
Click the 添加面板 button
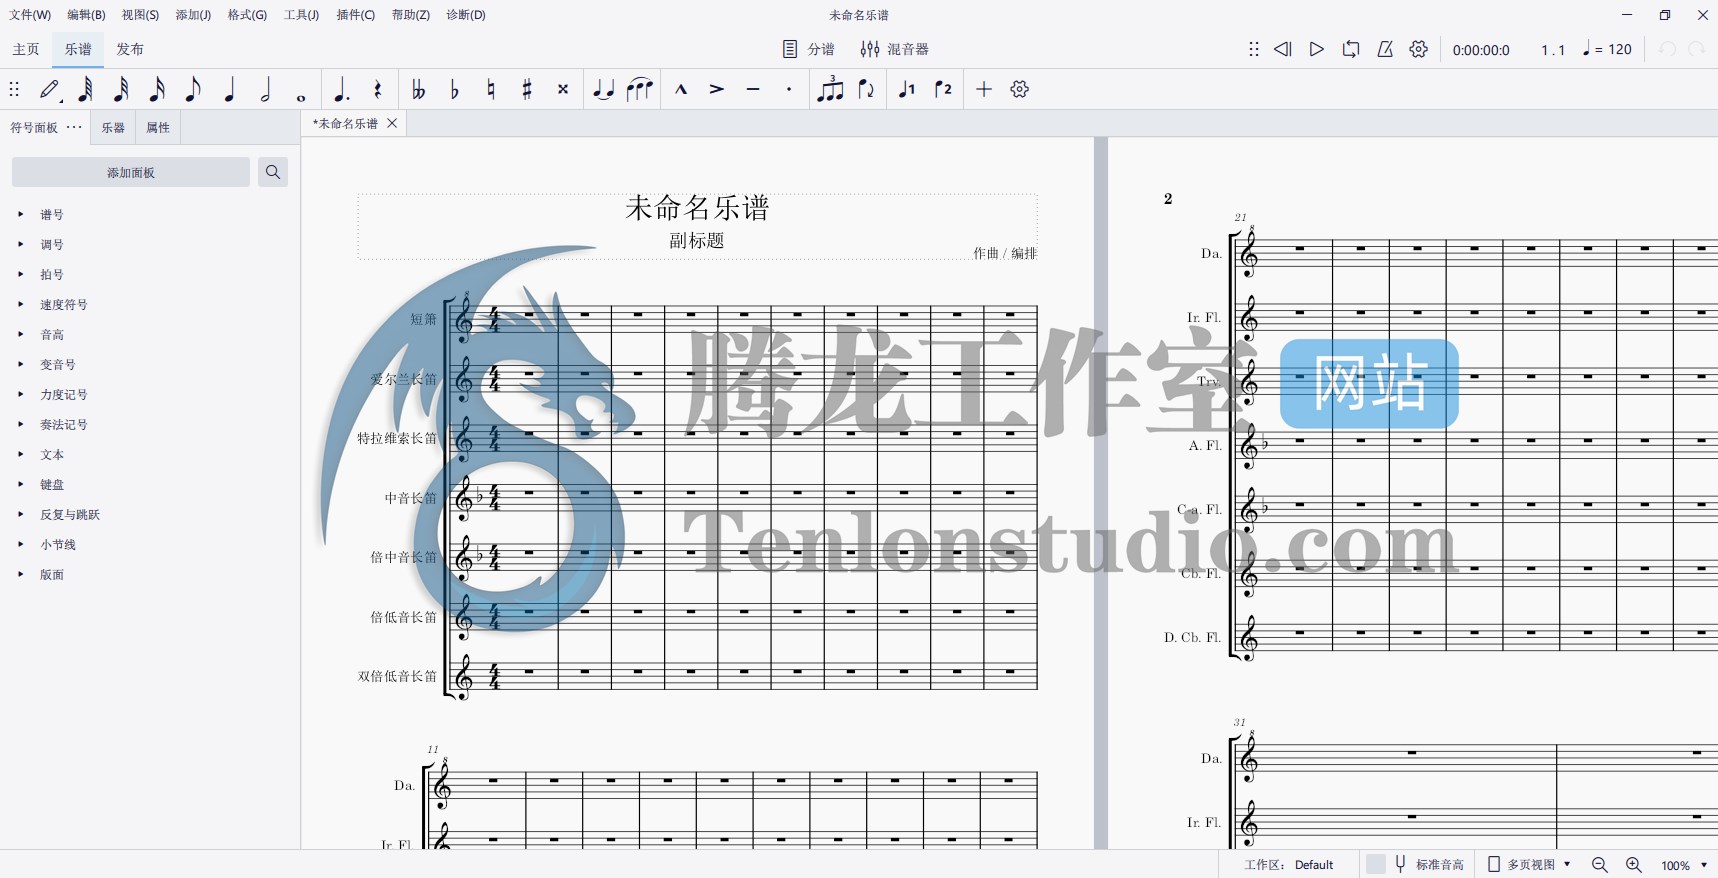[131, 172]
